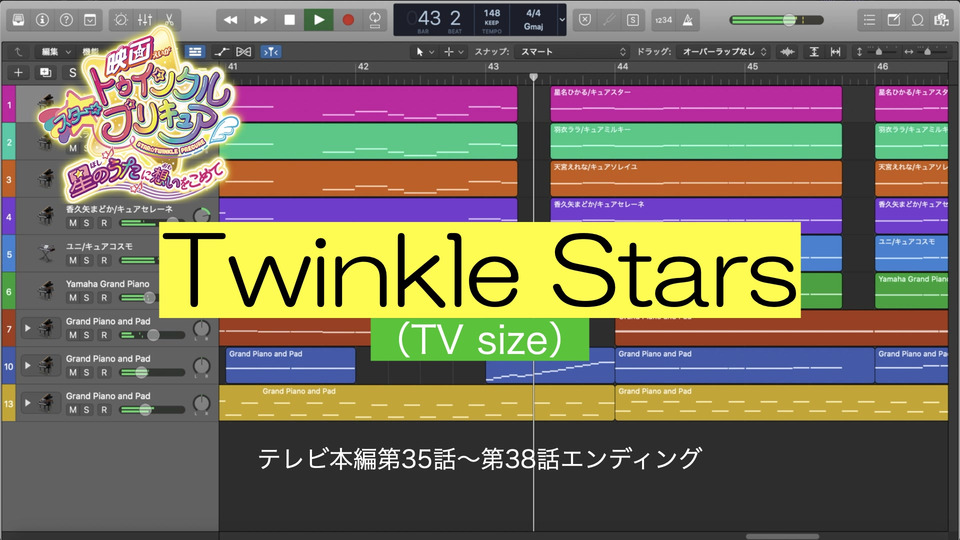Open the List Editors icon
The width and height of the screenshot is (960, 540).
click(x=869, y=20)
